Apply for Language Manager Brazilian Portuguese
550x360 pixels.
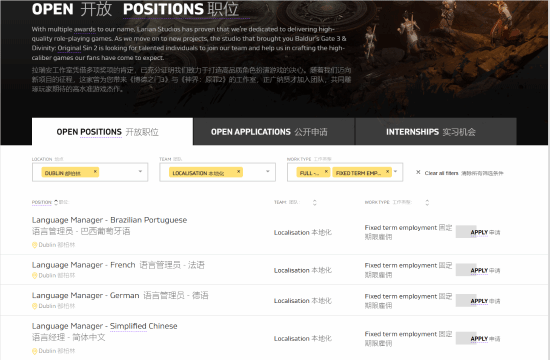tap(479, 232)
